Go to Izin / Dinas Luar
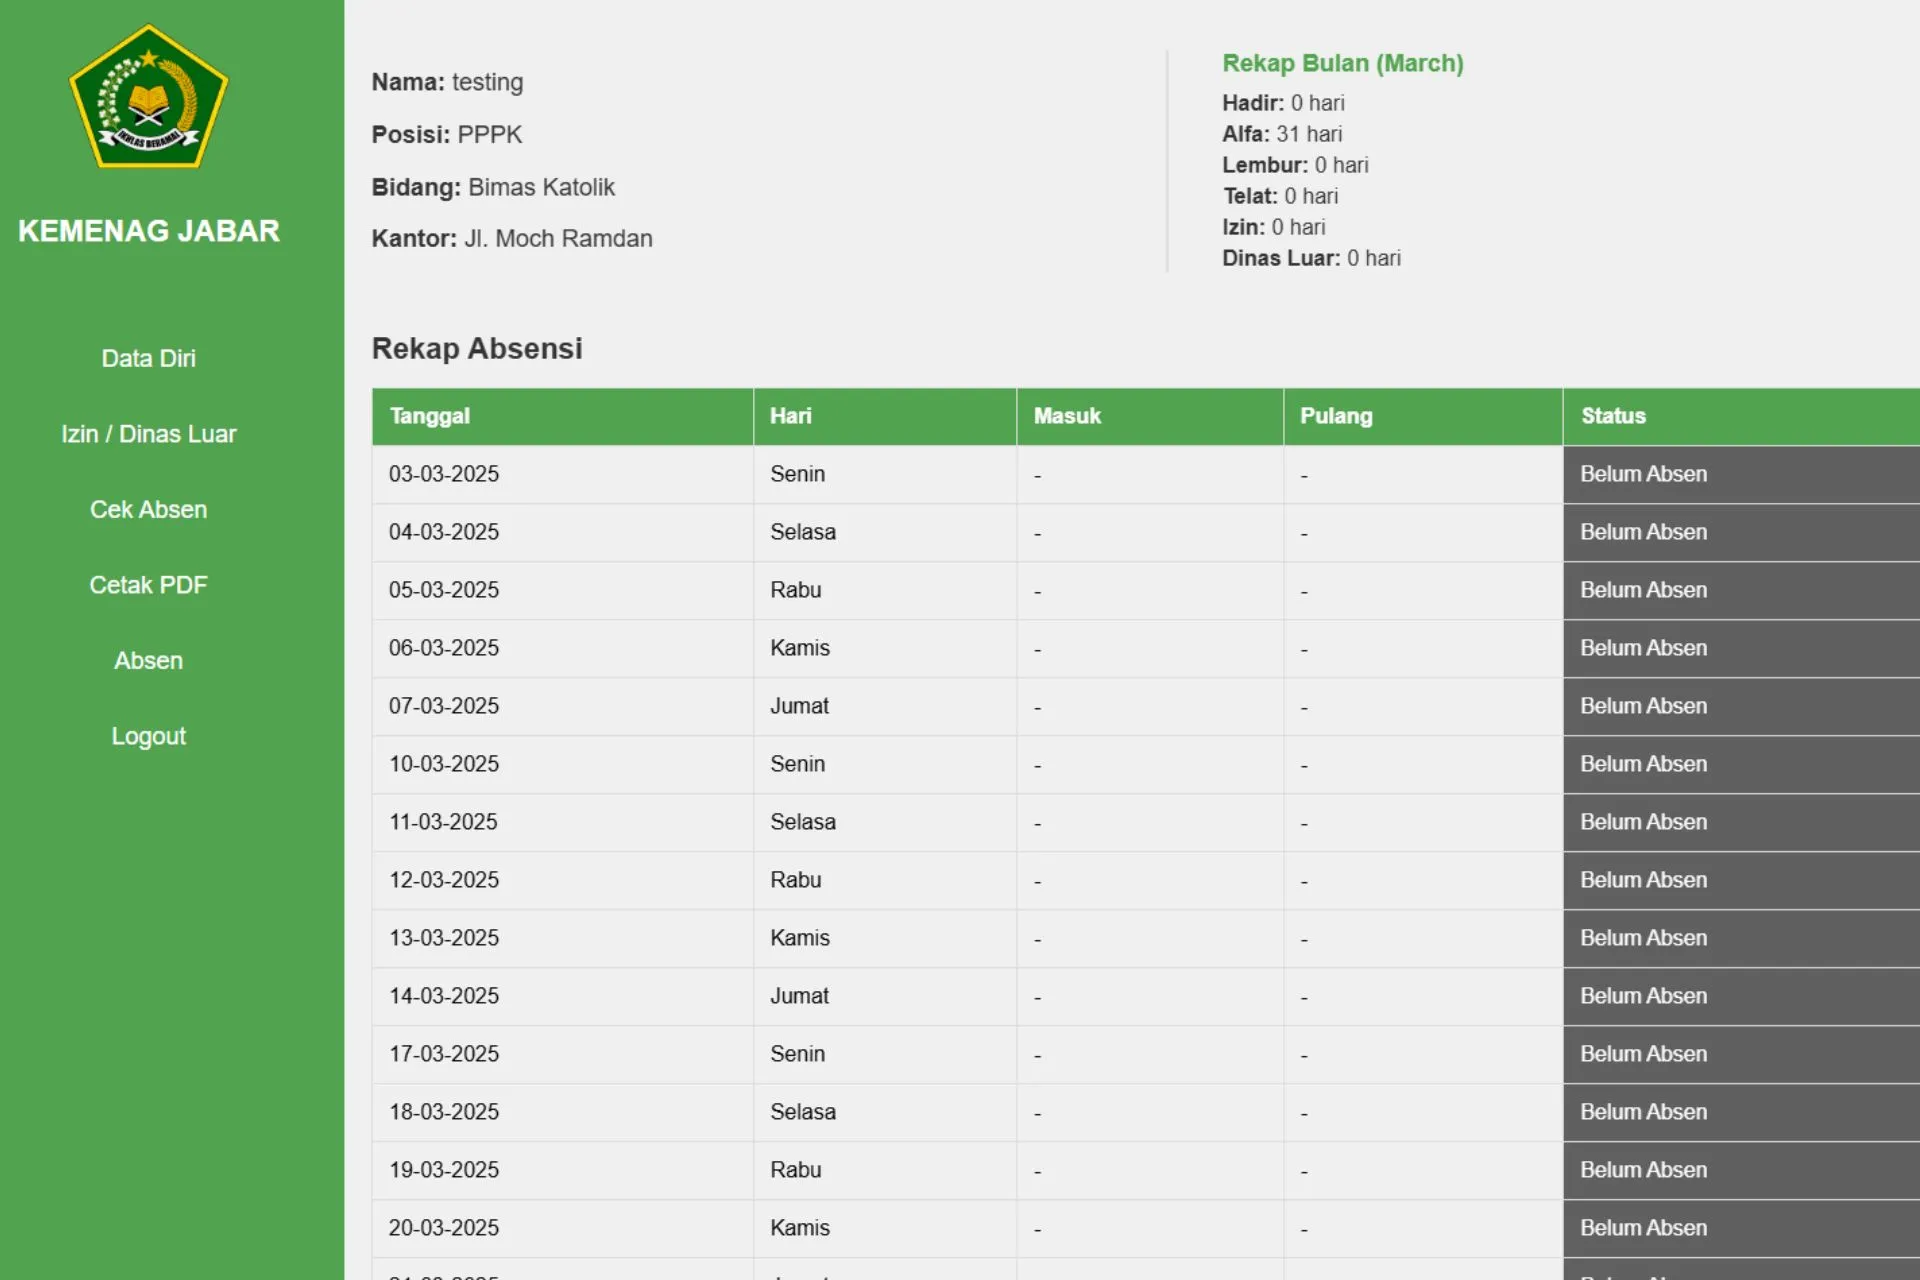The height and width of the screenshot is (1280, 1920). [149, 434]
